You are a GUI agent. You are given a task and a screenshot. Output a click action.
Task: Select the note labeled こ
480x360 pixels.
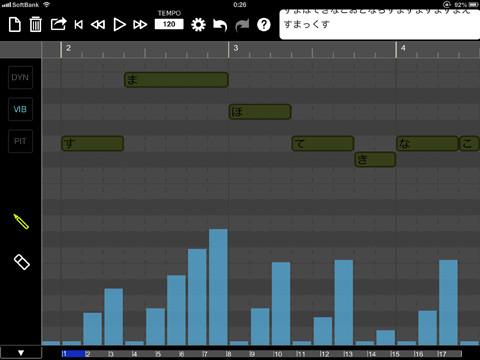click(469, 144)
